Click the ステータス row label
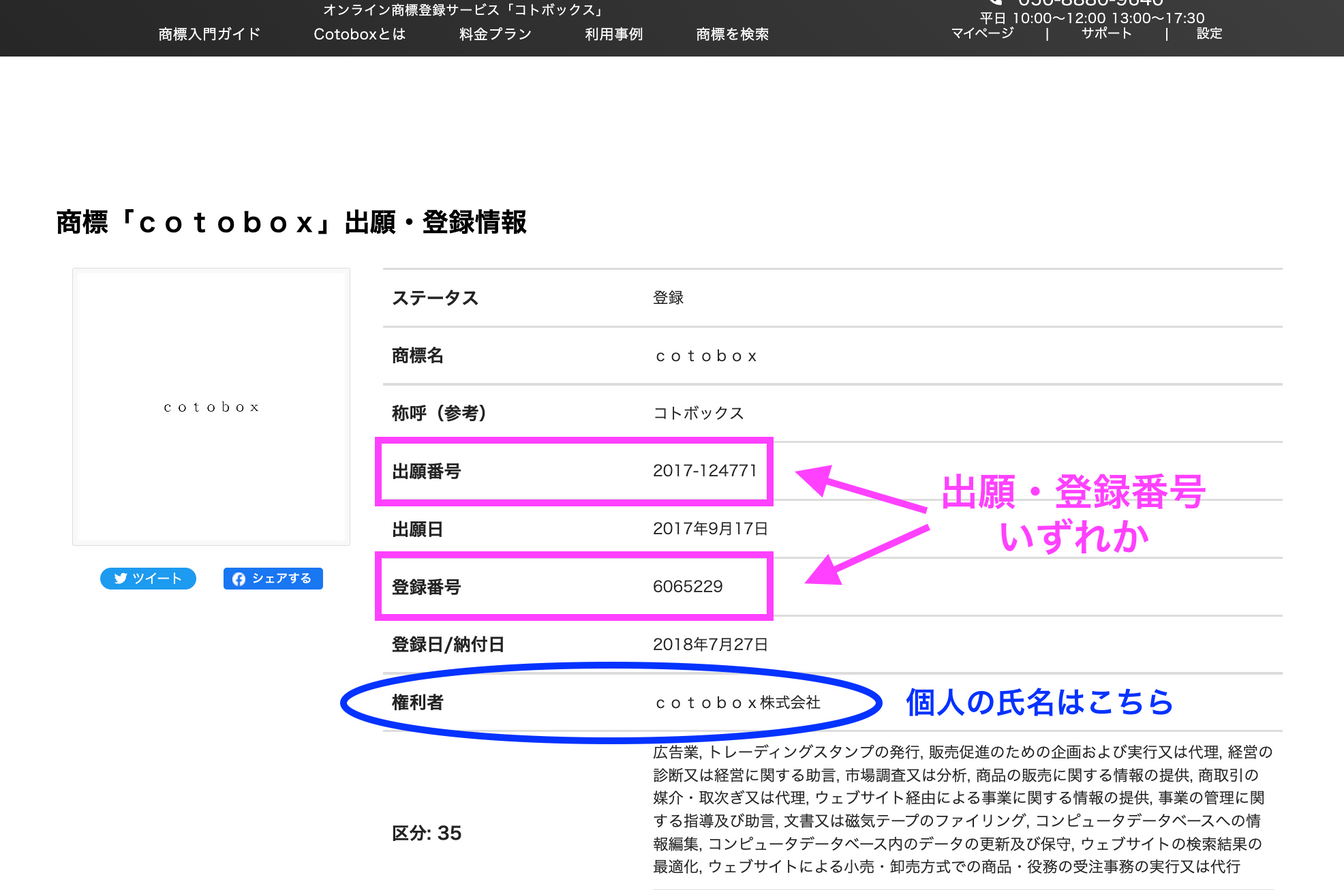 click(435, 297)
